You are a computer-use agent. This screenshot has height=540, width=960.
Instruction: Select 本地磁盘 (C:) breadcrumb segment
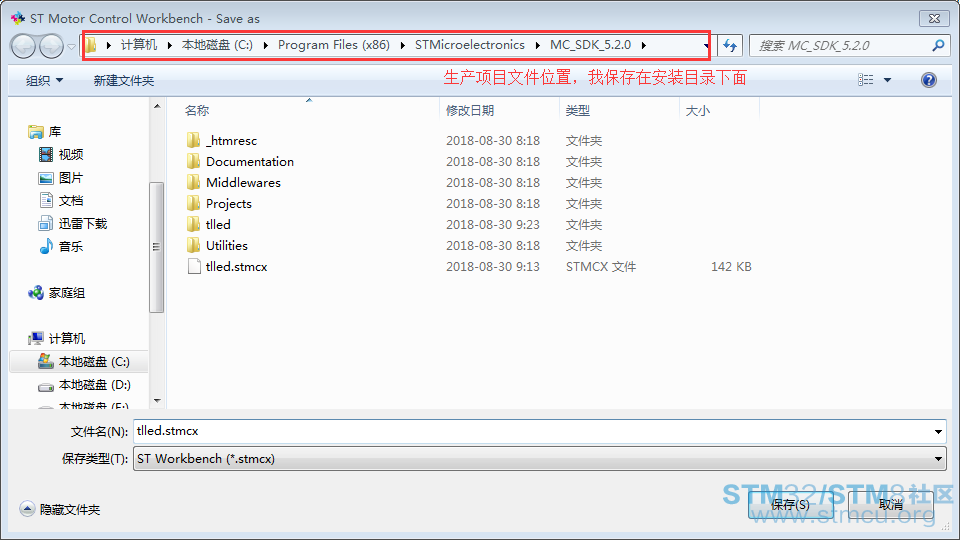click(217, 45)
